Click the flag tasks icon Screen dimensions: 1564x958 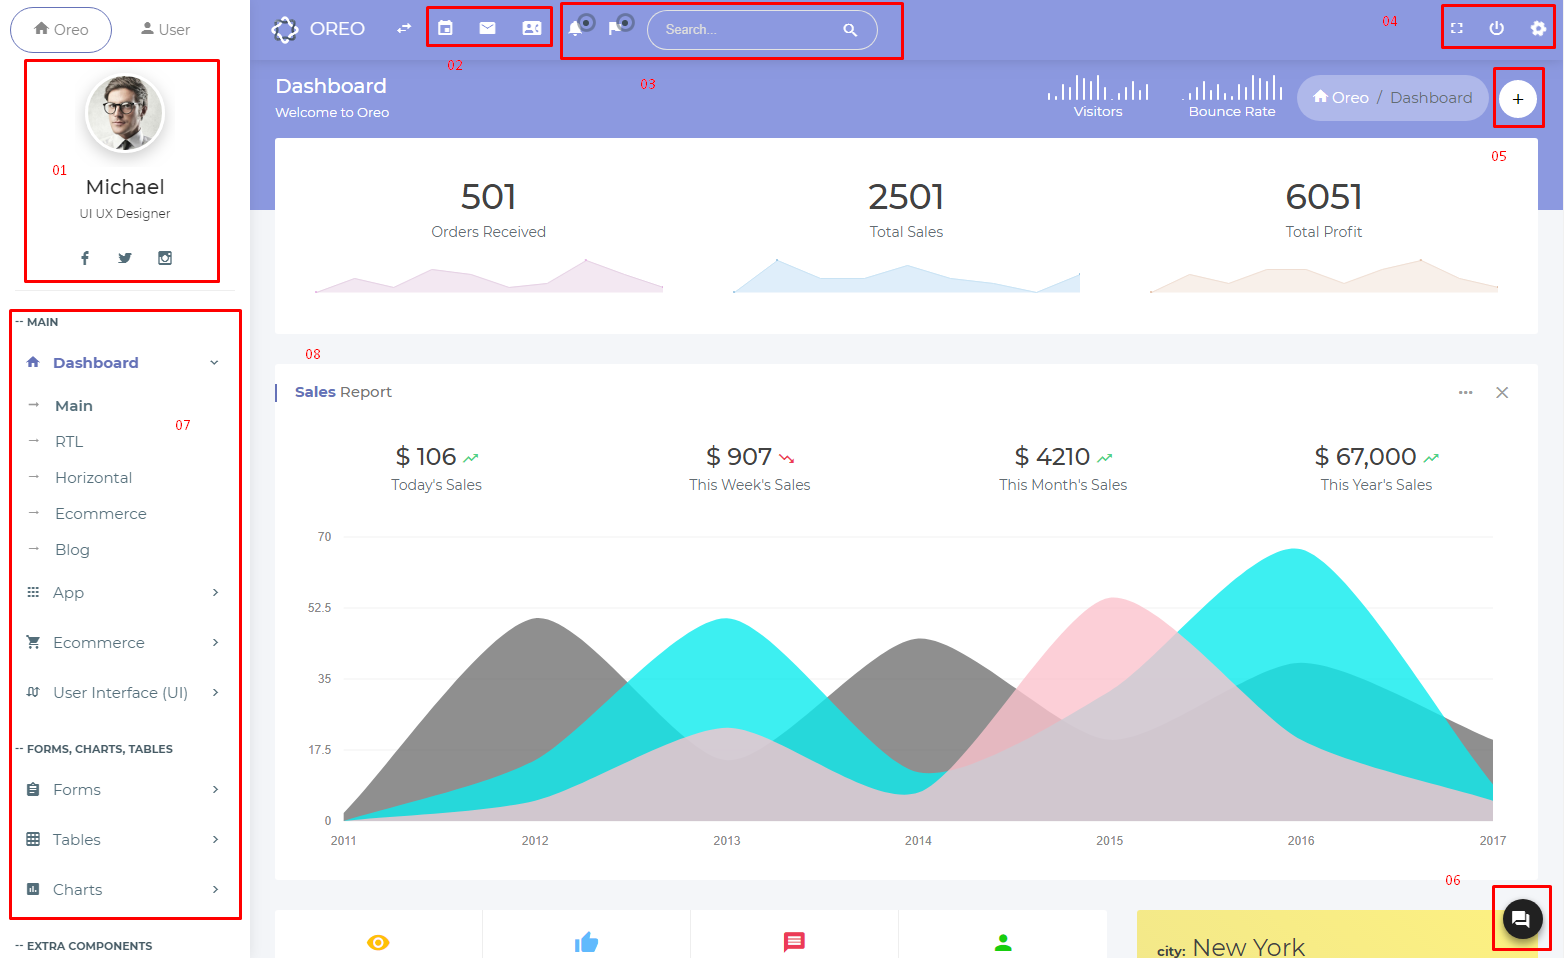(615, 29)
